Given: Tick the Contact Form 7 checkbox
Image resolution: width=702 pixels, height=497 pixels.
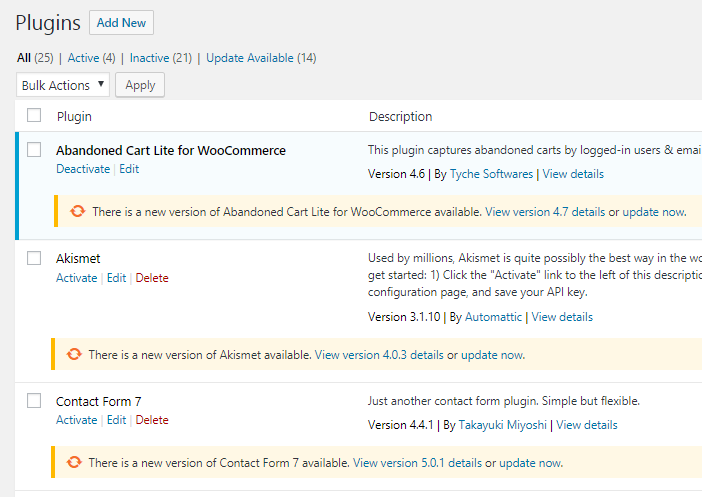Looking at the screenshot, I should [x=34, y=401].
